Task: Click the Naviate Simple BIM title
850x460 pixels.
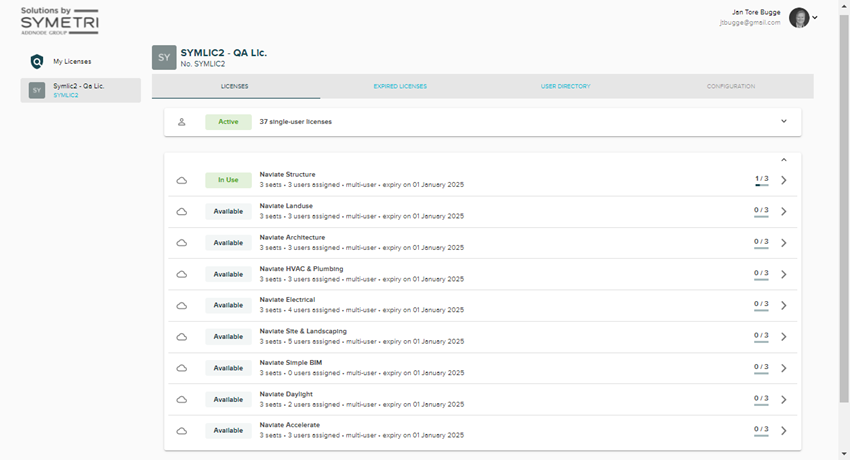Action: (x=291, y=362)
